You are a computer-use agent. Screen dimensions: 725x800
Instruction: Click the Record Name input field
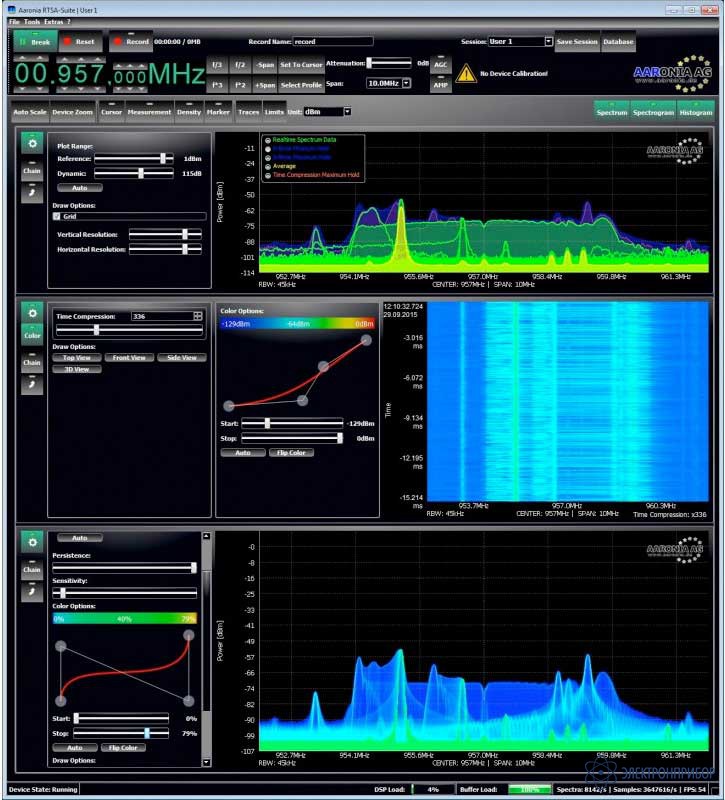pos(332,42)
